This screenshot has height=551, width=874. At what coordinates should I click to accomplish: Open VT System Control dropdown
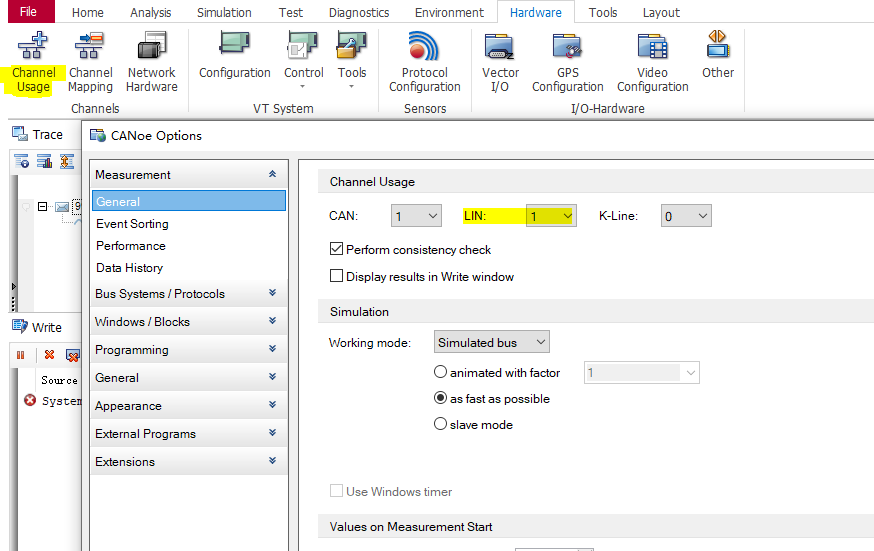click(303, 60)
